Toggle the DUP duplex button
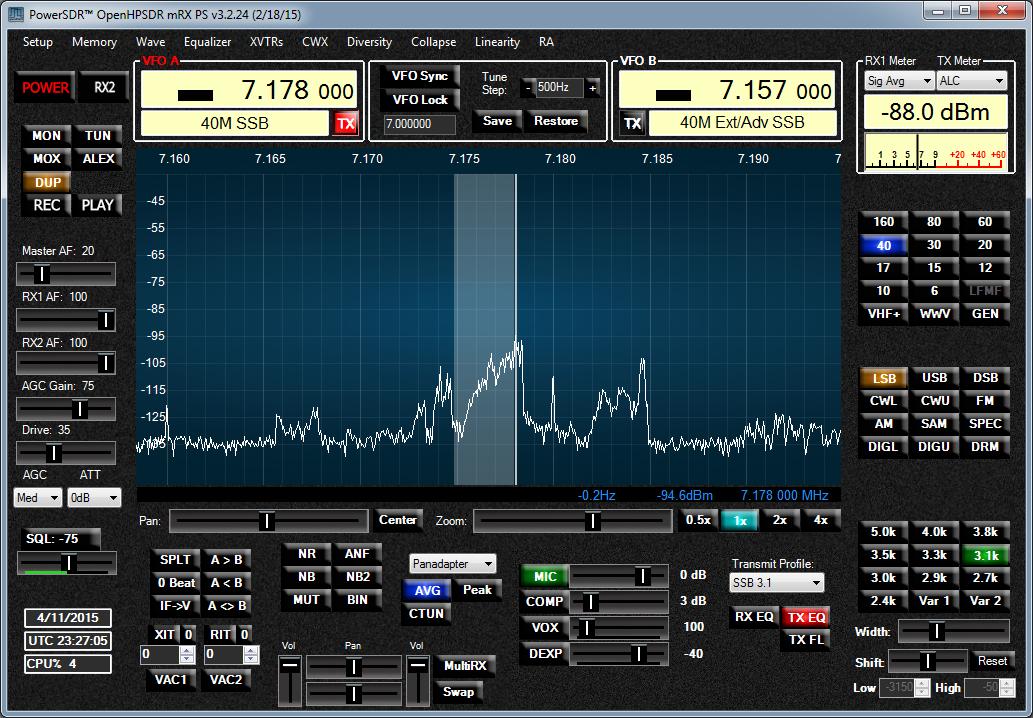Image resolution: width=1033 pixels, height=718 pixels. (47, 182)
